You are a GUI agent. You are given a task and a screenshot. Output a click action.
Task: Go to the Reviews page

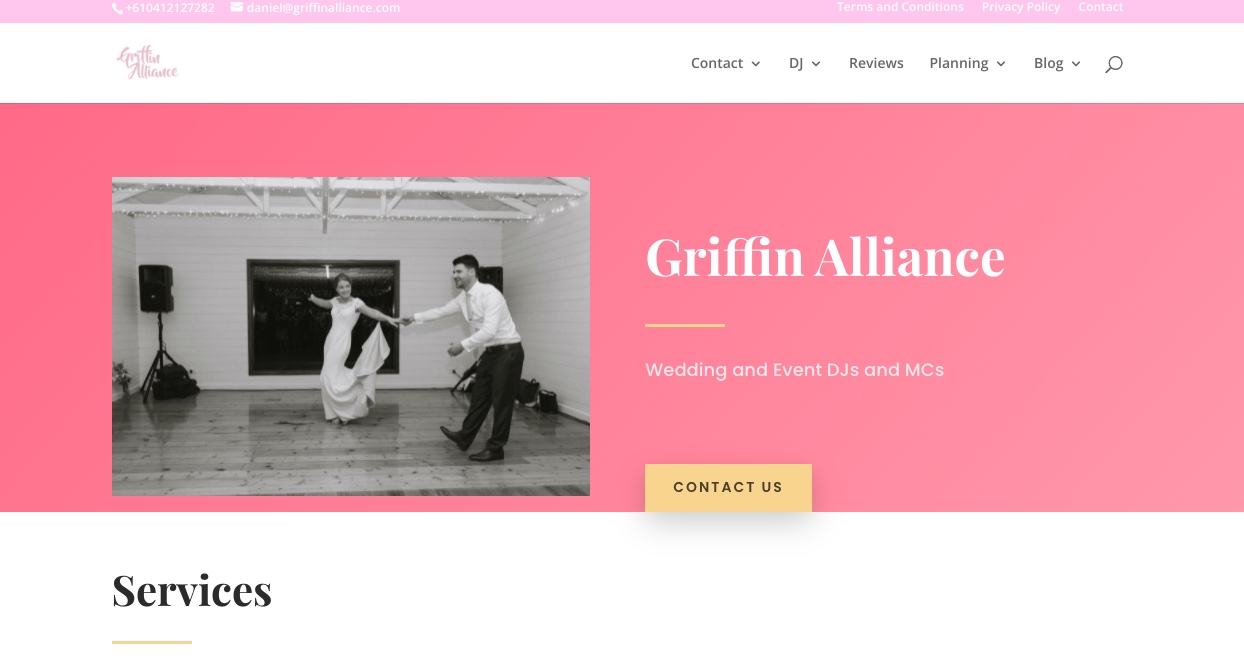click(876, 63)
